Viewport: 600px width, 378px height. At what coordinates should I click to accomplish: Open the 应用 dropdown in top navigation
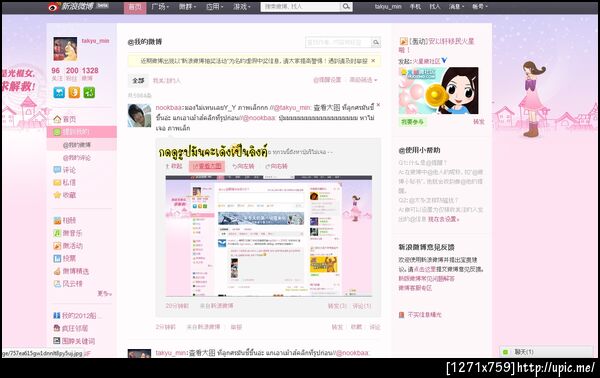[215, 7]
